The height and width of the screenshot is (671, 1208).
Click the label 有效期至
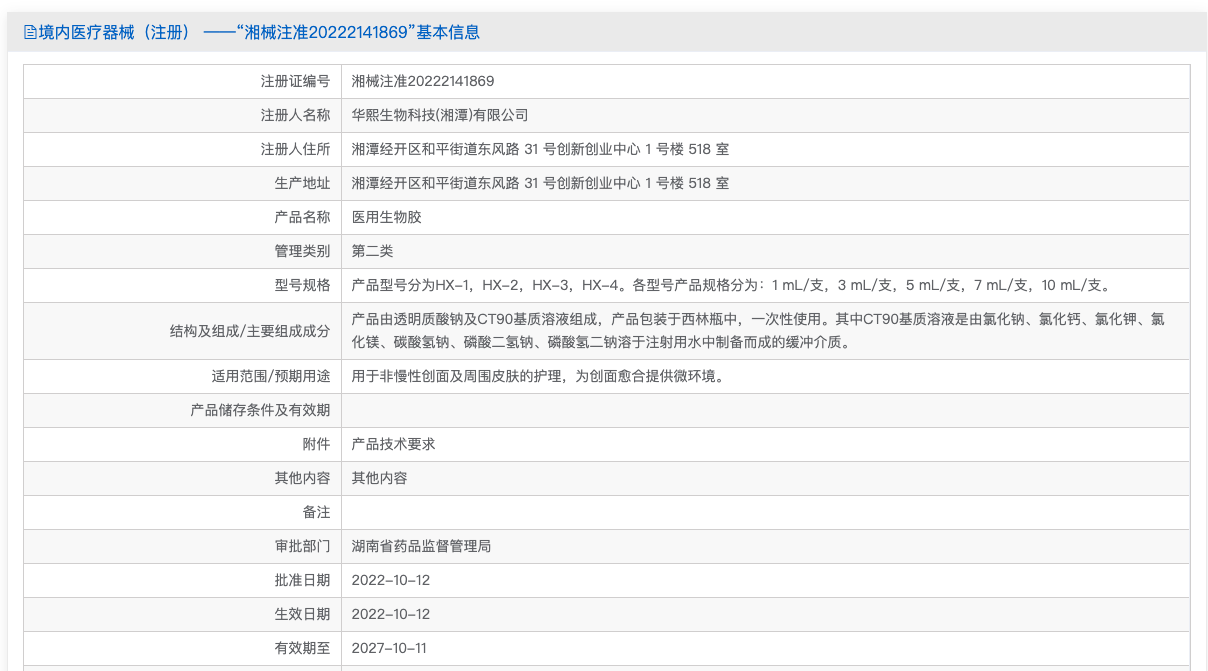pos(302,648)
